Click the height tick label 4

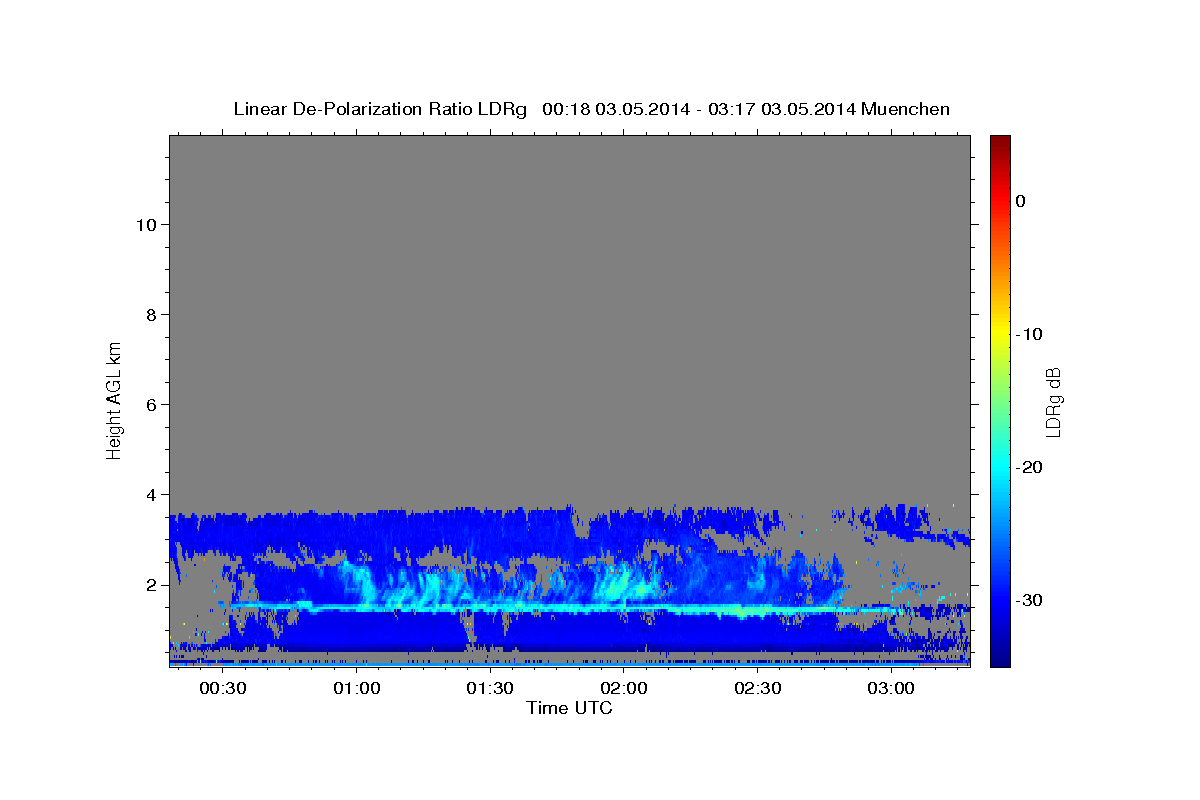(x=151, y=494)
